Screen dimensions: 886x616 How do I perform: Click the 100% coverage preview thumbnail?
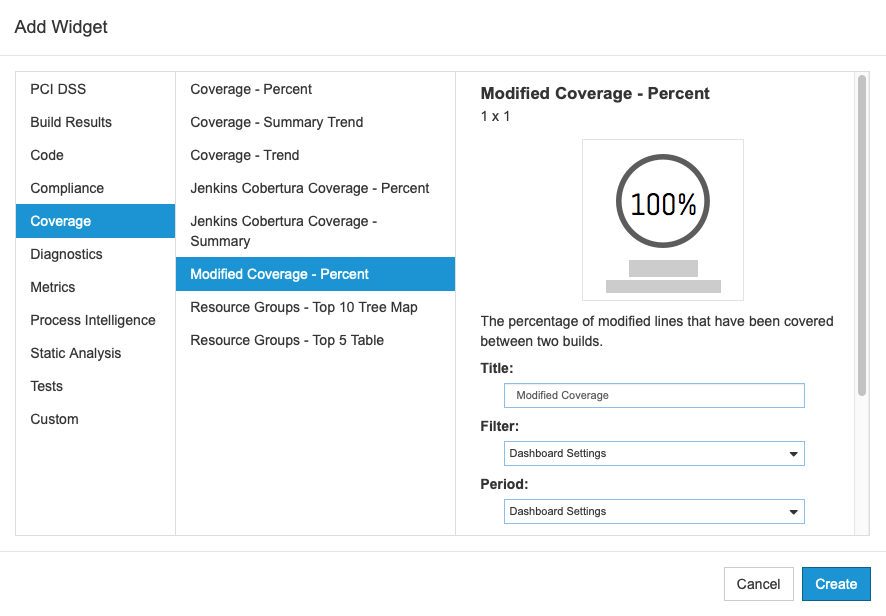coord(663,220)
